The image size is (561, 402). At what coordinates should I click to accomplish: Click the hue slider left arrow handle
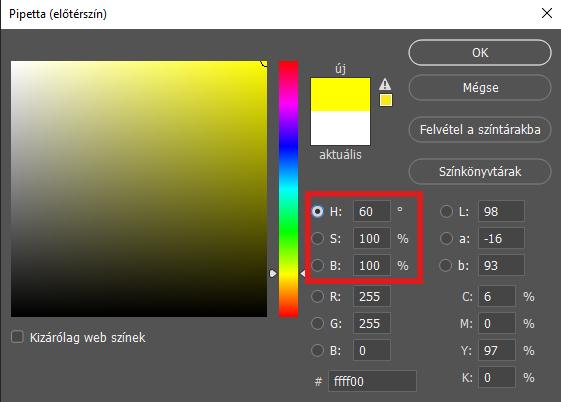[273, 274]
